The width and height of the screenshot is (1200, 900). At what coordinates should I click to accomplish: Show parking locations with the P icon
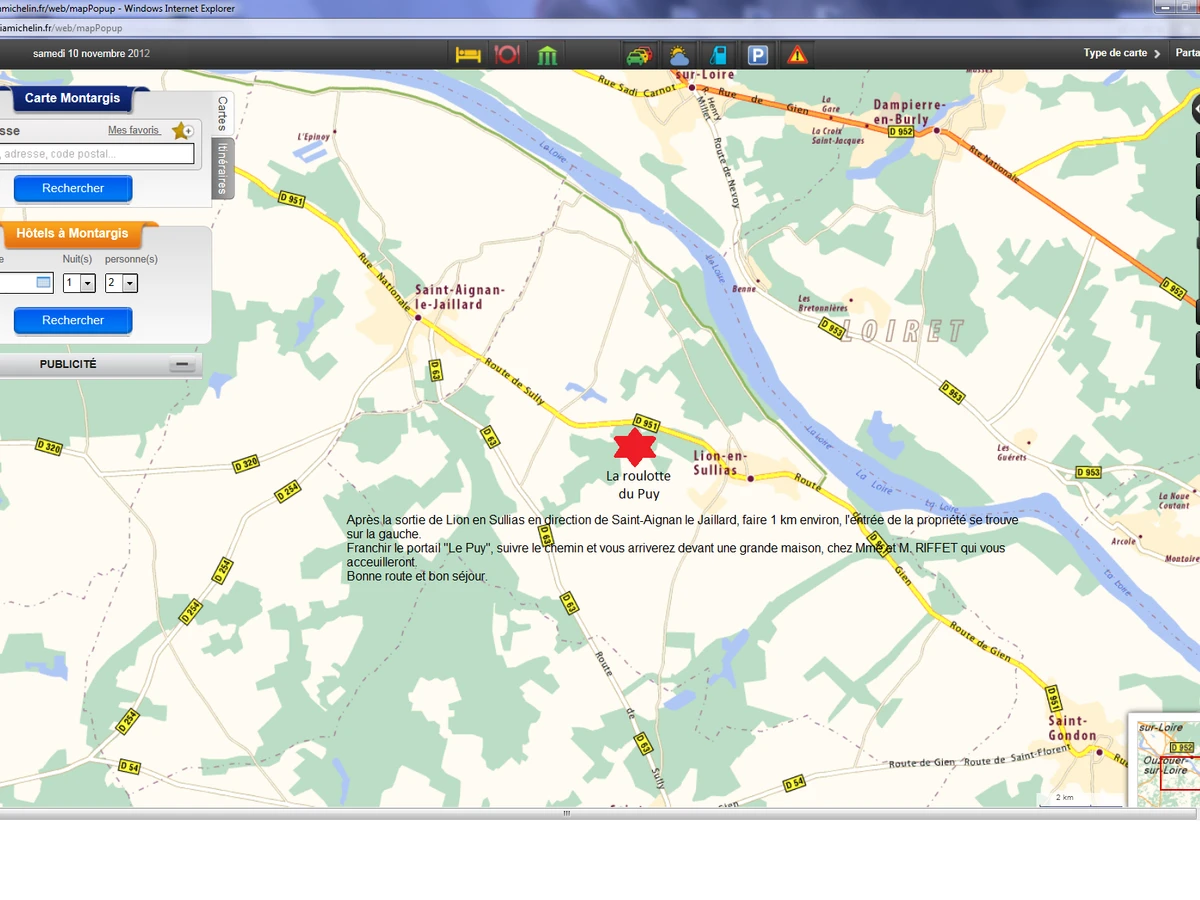[758, 54]
